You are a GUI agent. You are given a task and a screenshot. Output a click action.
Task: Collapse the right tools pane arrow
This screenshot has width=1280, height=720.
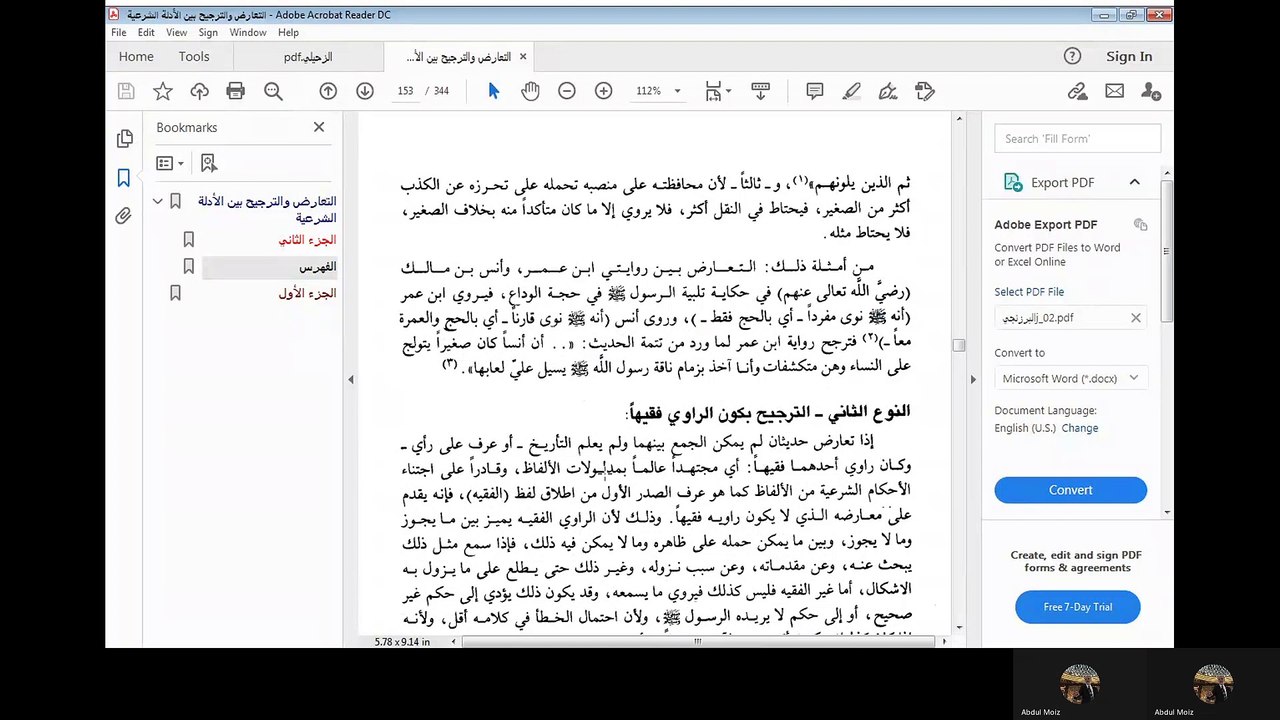pyautogui.click(x=973, y=379)
